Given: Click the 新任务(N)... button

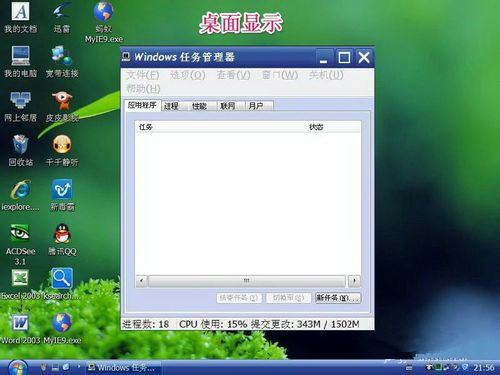Looking at the screenshot, I should [x=338, y=298].
